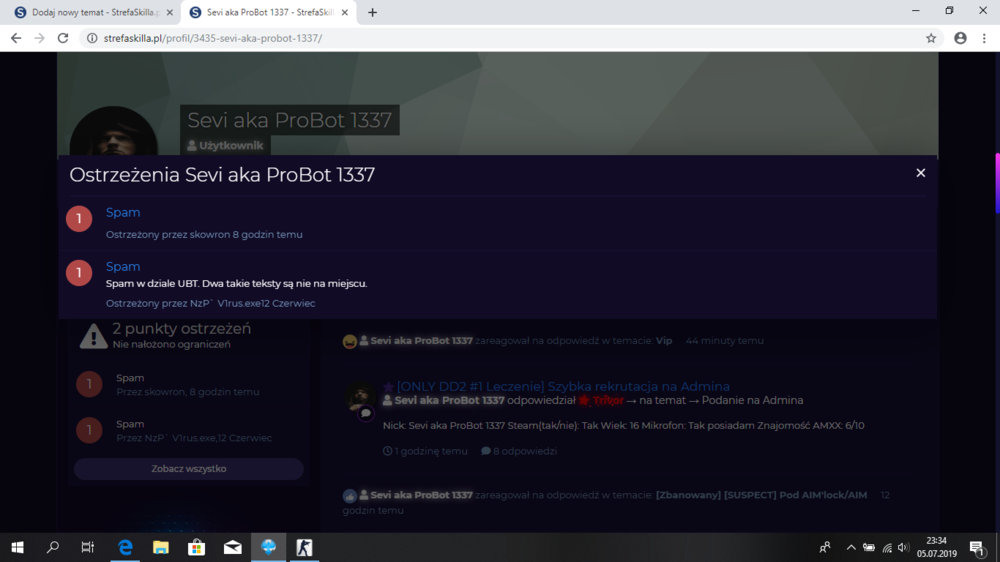This screenshot has width=1000, height=562.
Task: Click the 1 godzinę temu timestamp
Action: coord(425,451)
